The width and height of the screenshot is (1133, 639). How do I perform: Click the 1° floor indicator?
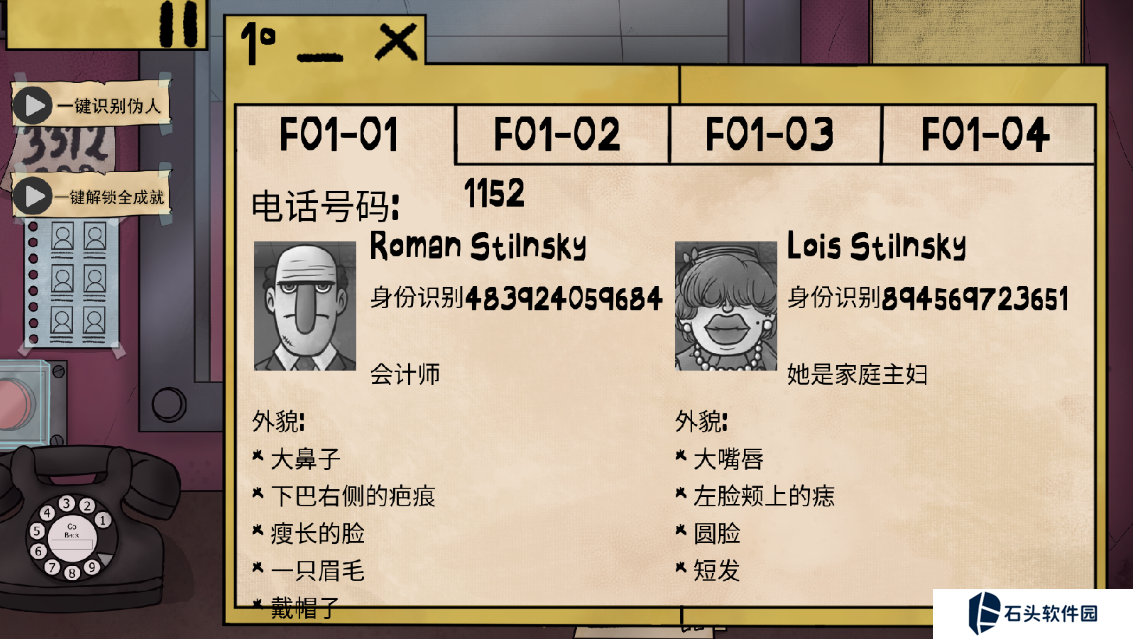(x=258, y=43)
